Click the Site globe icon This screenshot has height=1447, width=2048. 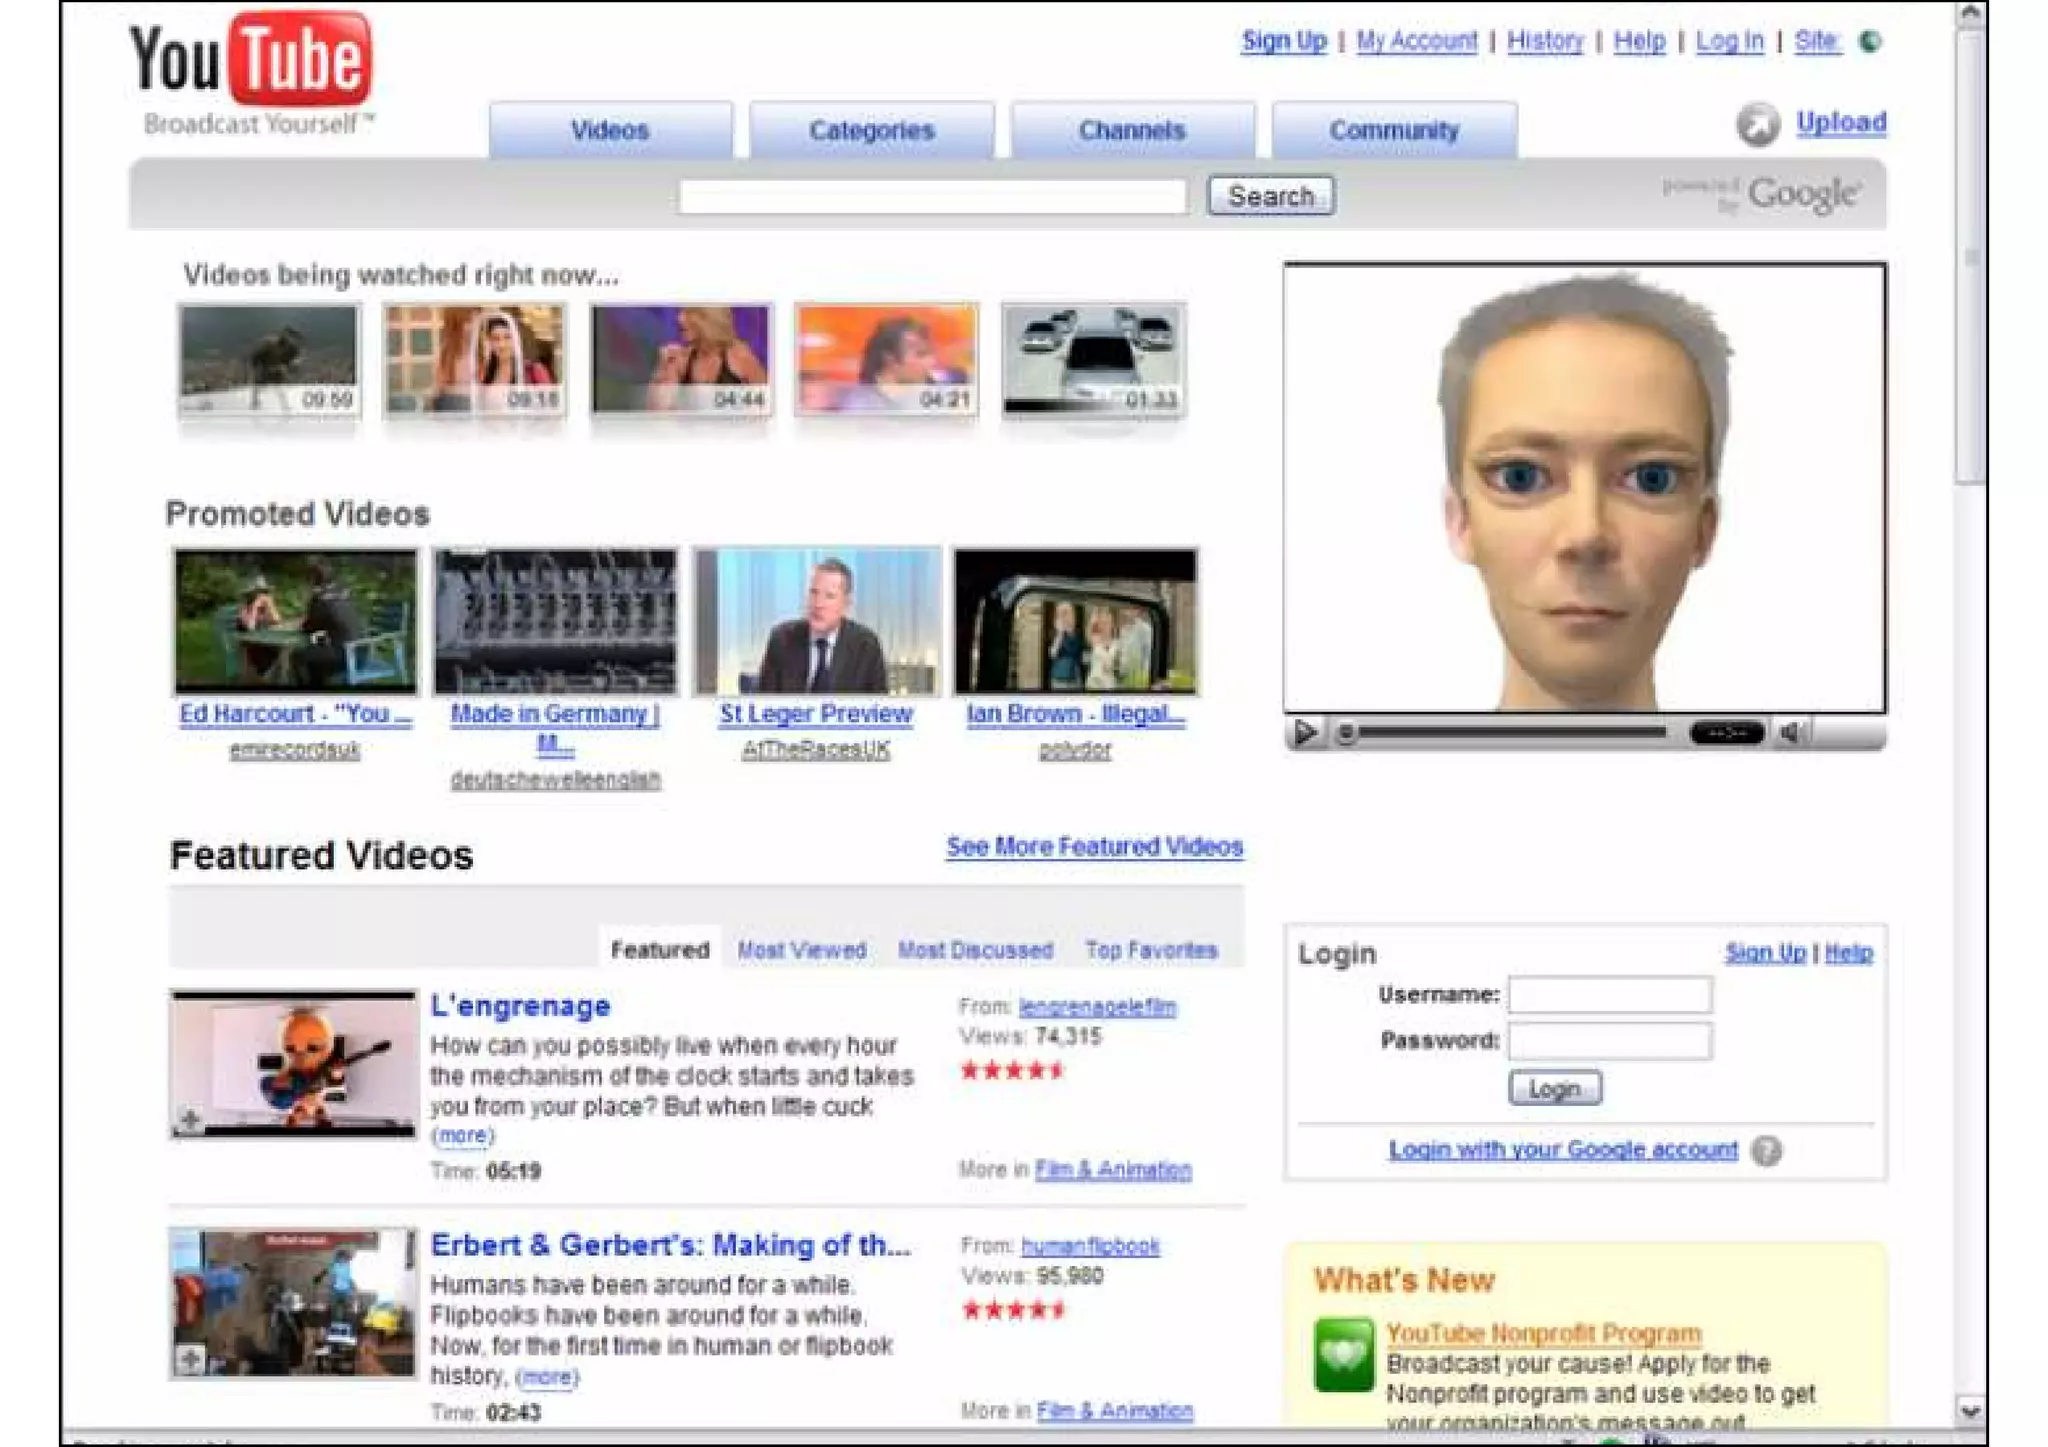click(x=1869, y=41)
